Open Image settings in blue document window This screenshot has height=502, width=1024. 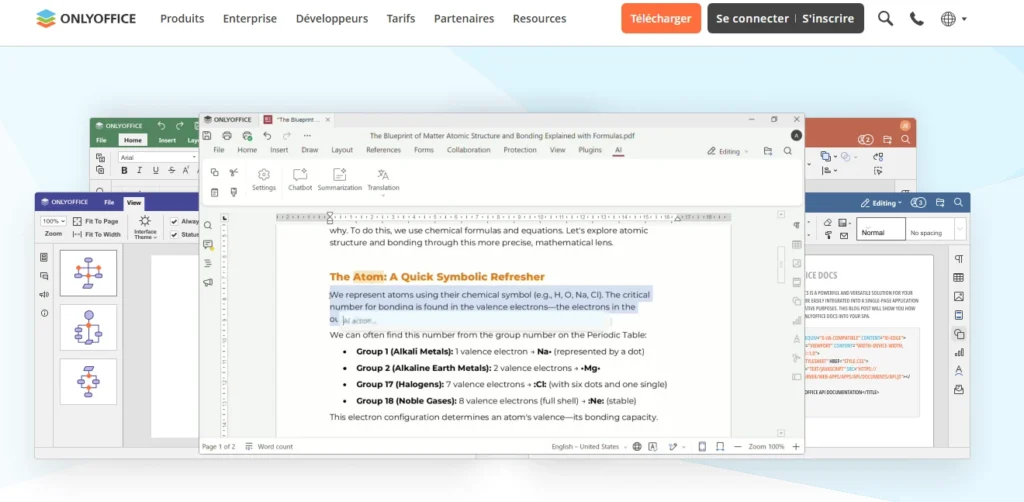(x=959, y=296)
